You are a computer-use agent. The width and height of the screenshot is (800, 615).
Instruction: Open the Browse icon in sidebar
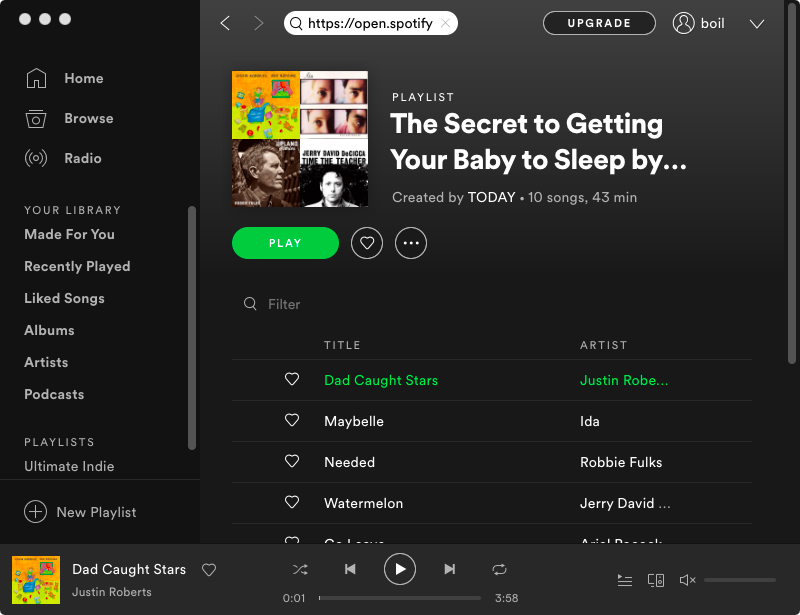click(36, 118)
